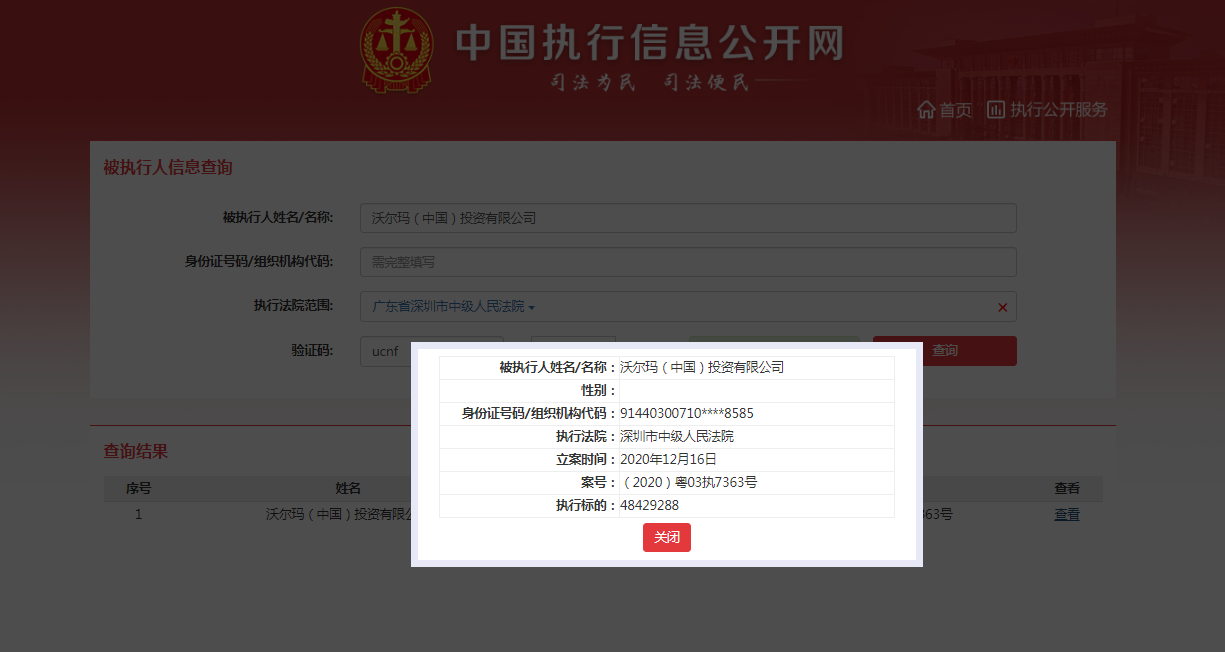Click the 执行法院范围 form label

click(293, 306)
